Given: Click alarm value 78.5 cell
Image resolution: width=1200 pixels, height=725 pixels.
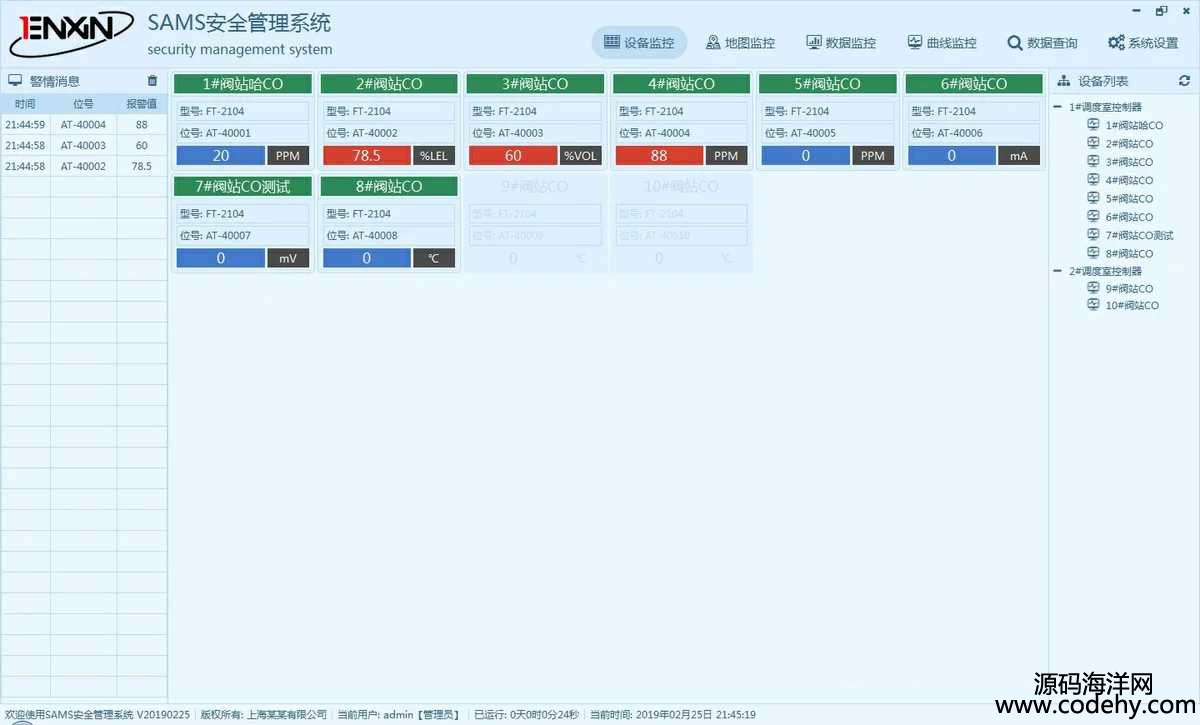Looking at the screenshot, I should click(x=142, y=166).
